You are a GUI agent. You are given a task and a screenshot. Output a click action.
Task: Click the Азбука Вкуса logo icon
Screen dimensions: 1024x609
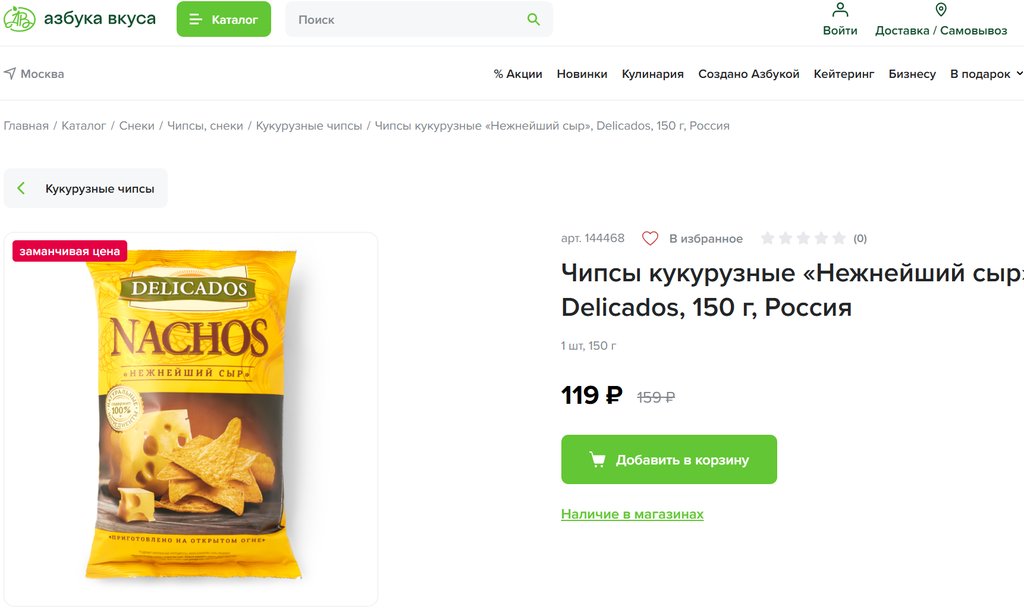[x=19, y=19]
